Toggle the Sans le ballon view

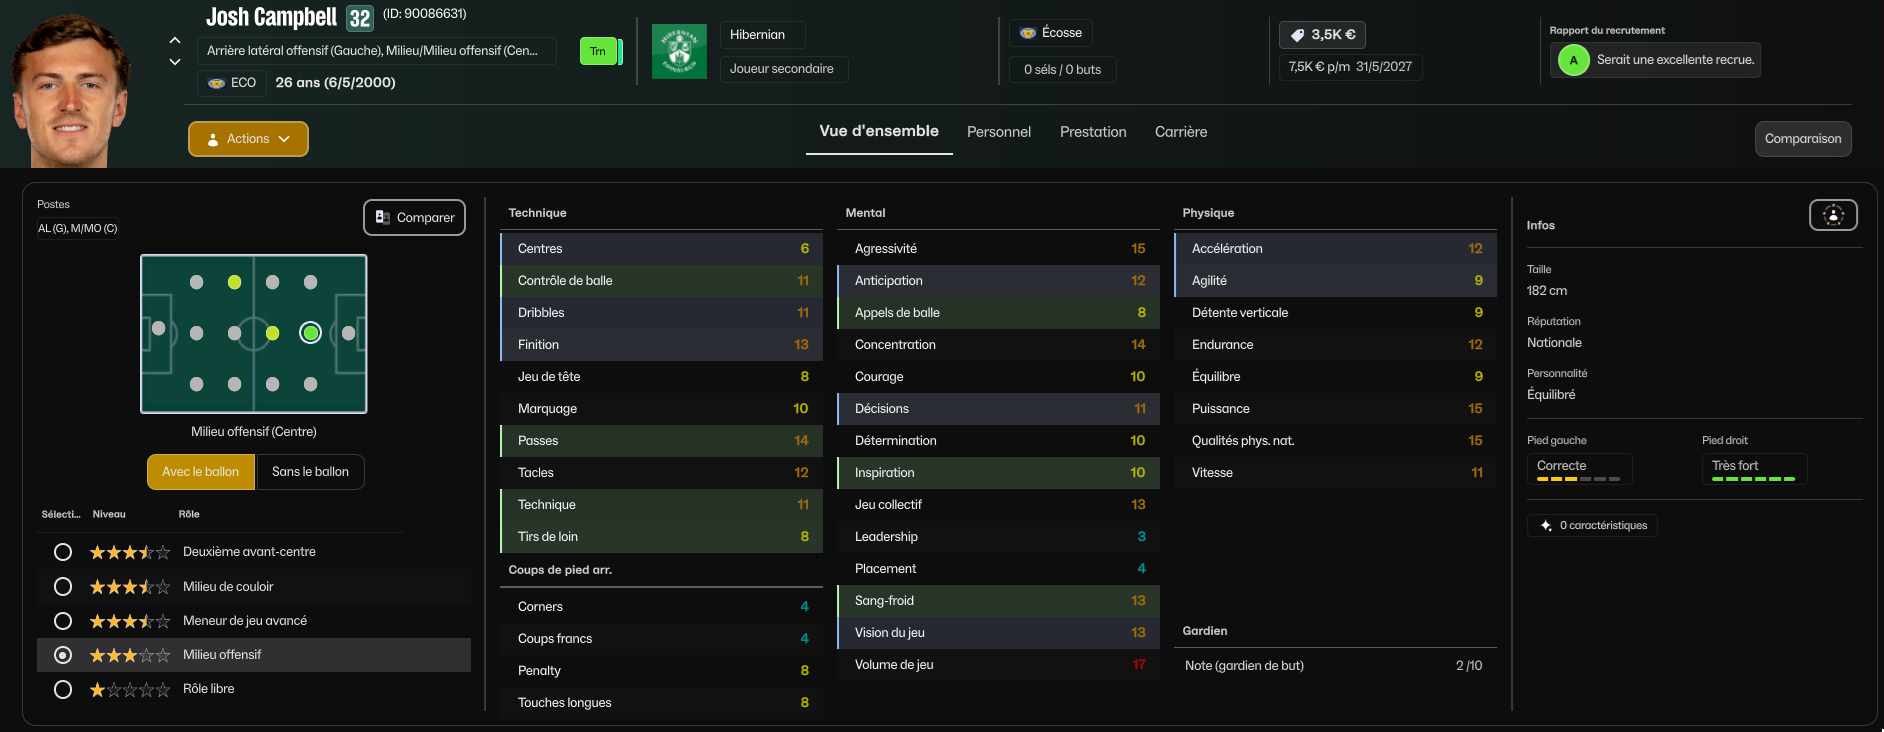coord(310,472)
